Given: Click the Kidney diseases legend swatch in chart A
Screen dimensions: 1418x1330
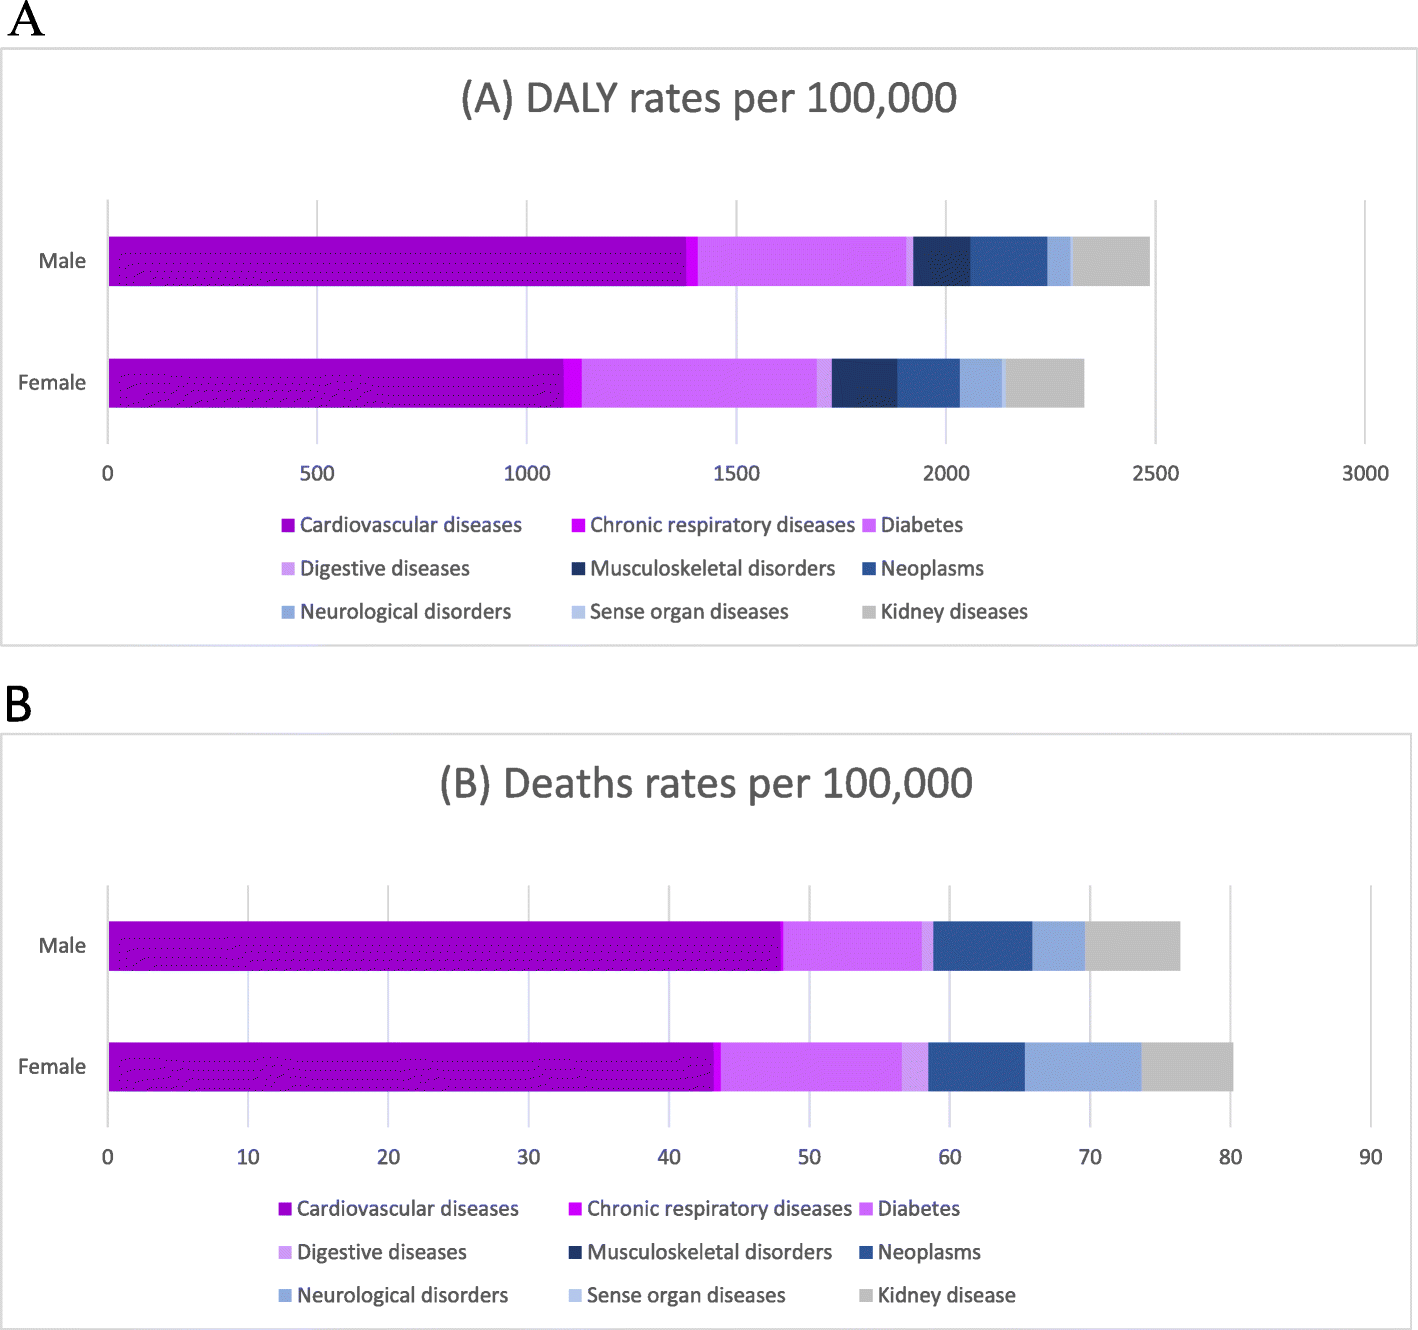Looking at the screenshot, I should [x=869, y=612].
